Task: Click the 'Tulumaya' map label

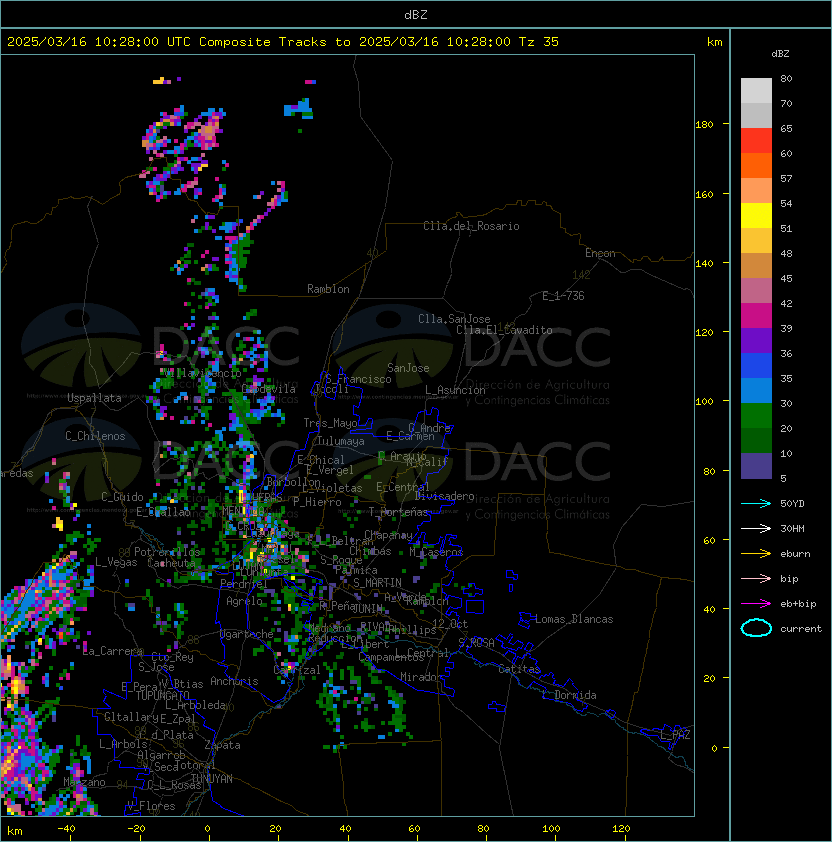Action: [341, 441]
